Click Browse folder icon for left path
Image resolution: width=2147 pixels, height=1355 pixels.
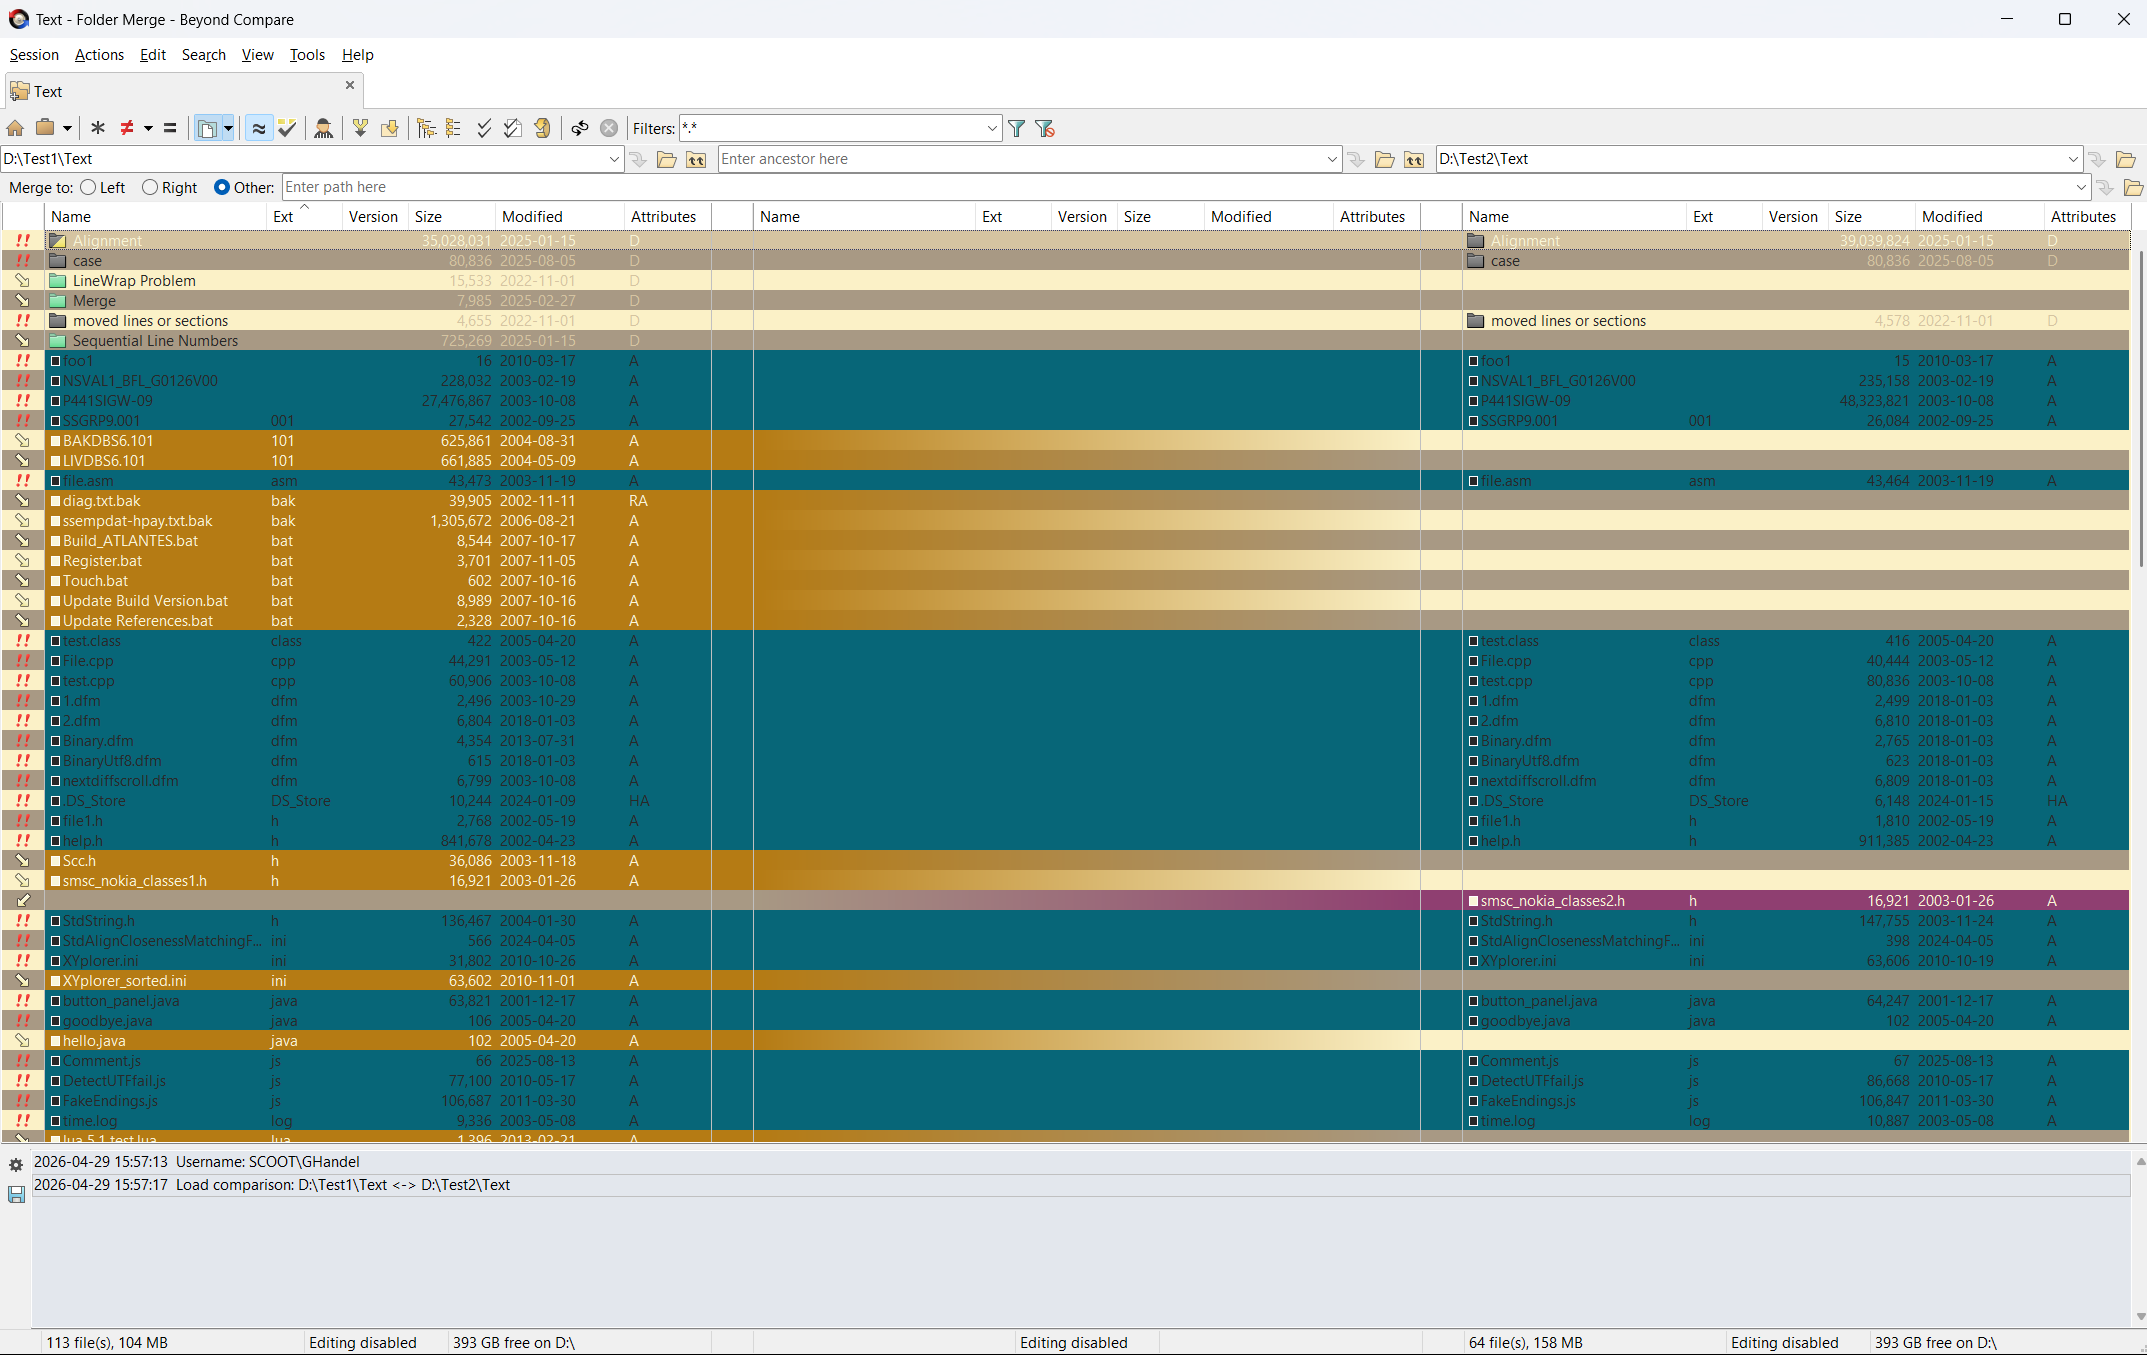click(x=667, y=159)
